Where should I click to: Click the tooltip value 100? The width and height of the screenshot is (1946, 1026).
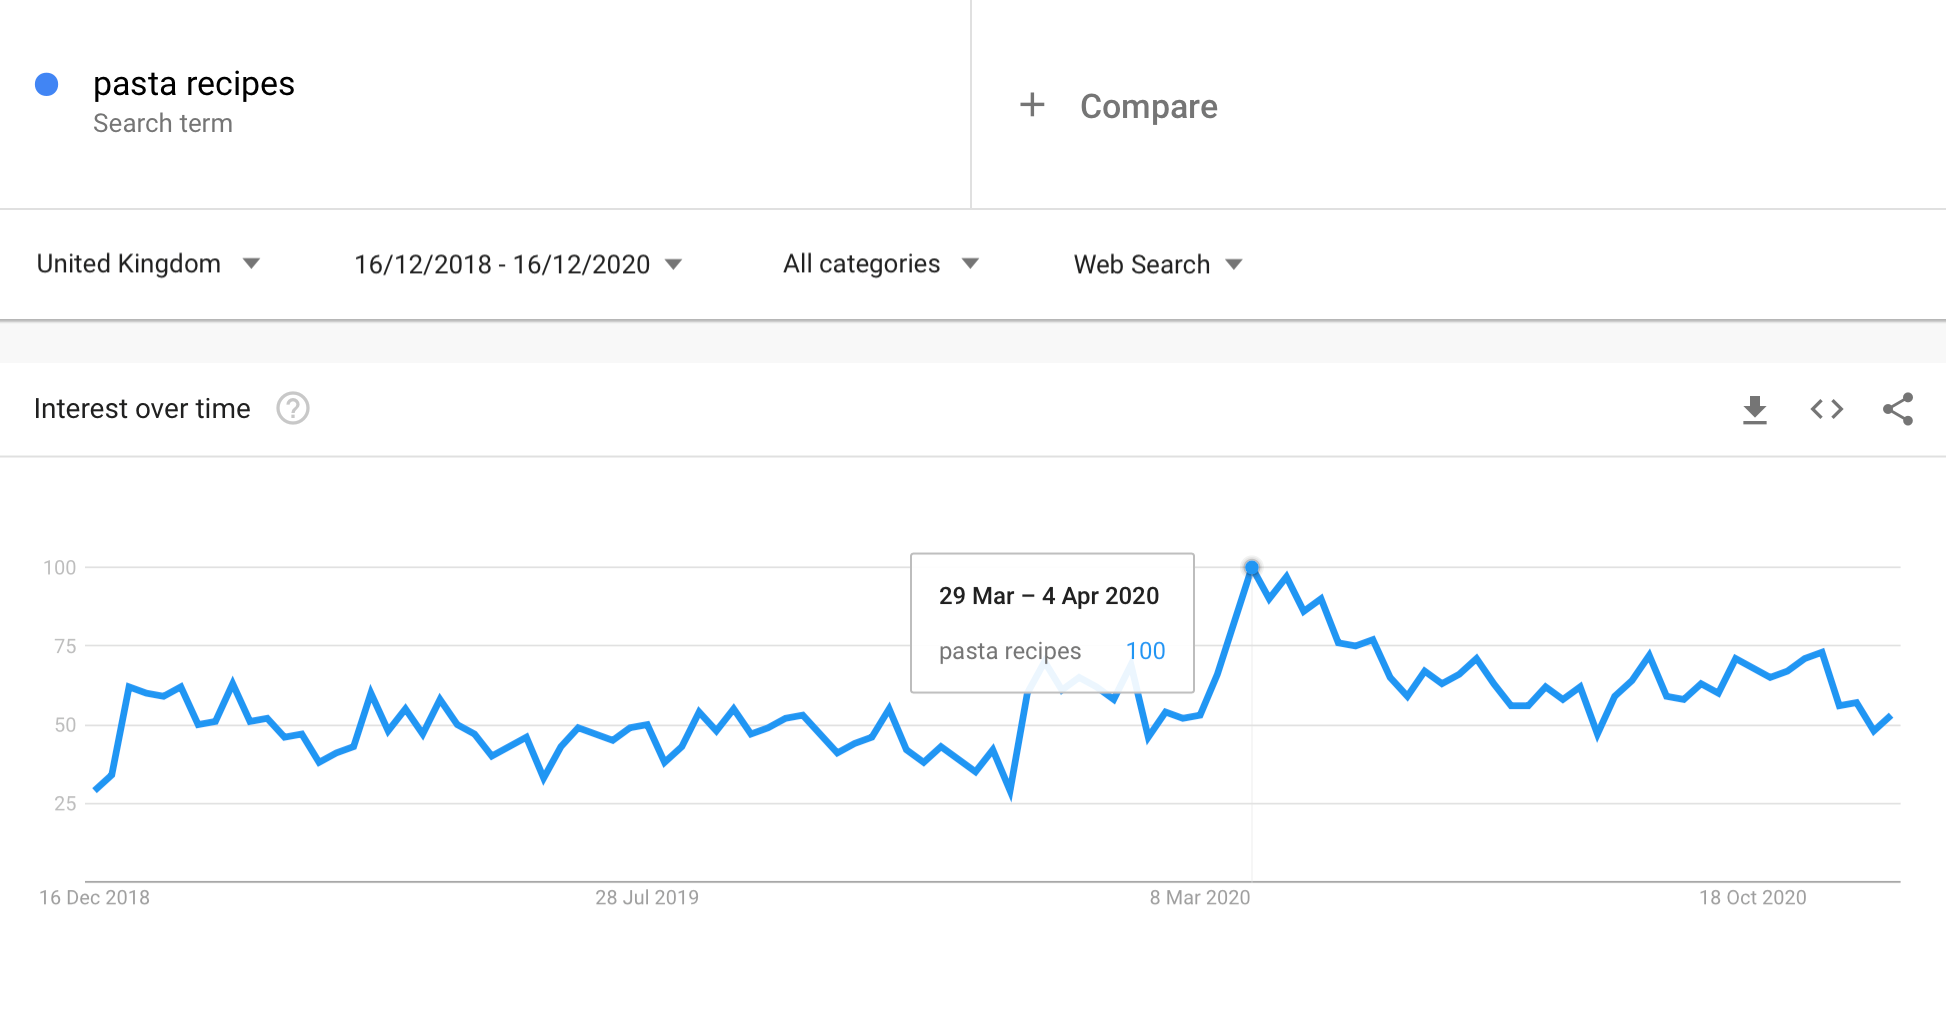click(x=1145, y=651)
